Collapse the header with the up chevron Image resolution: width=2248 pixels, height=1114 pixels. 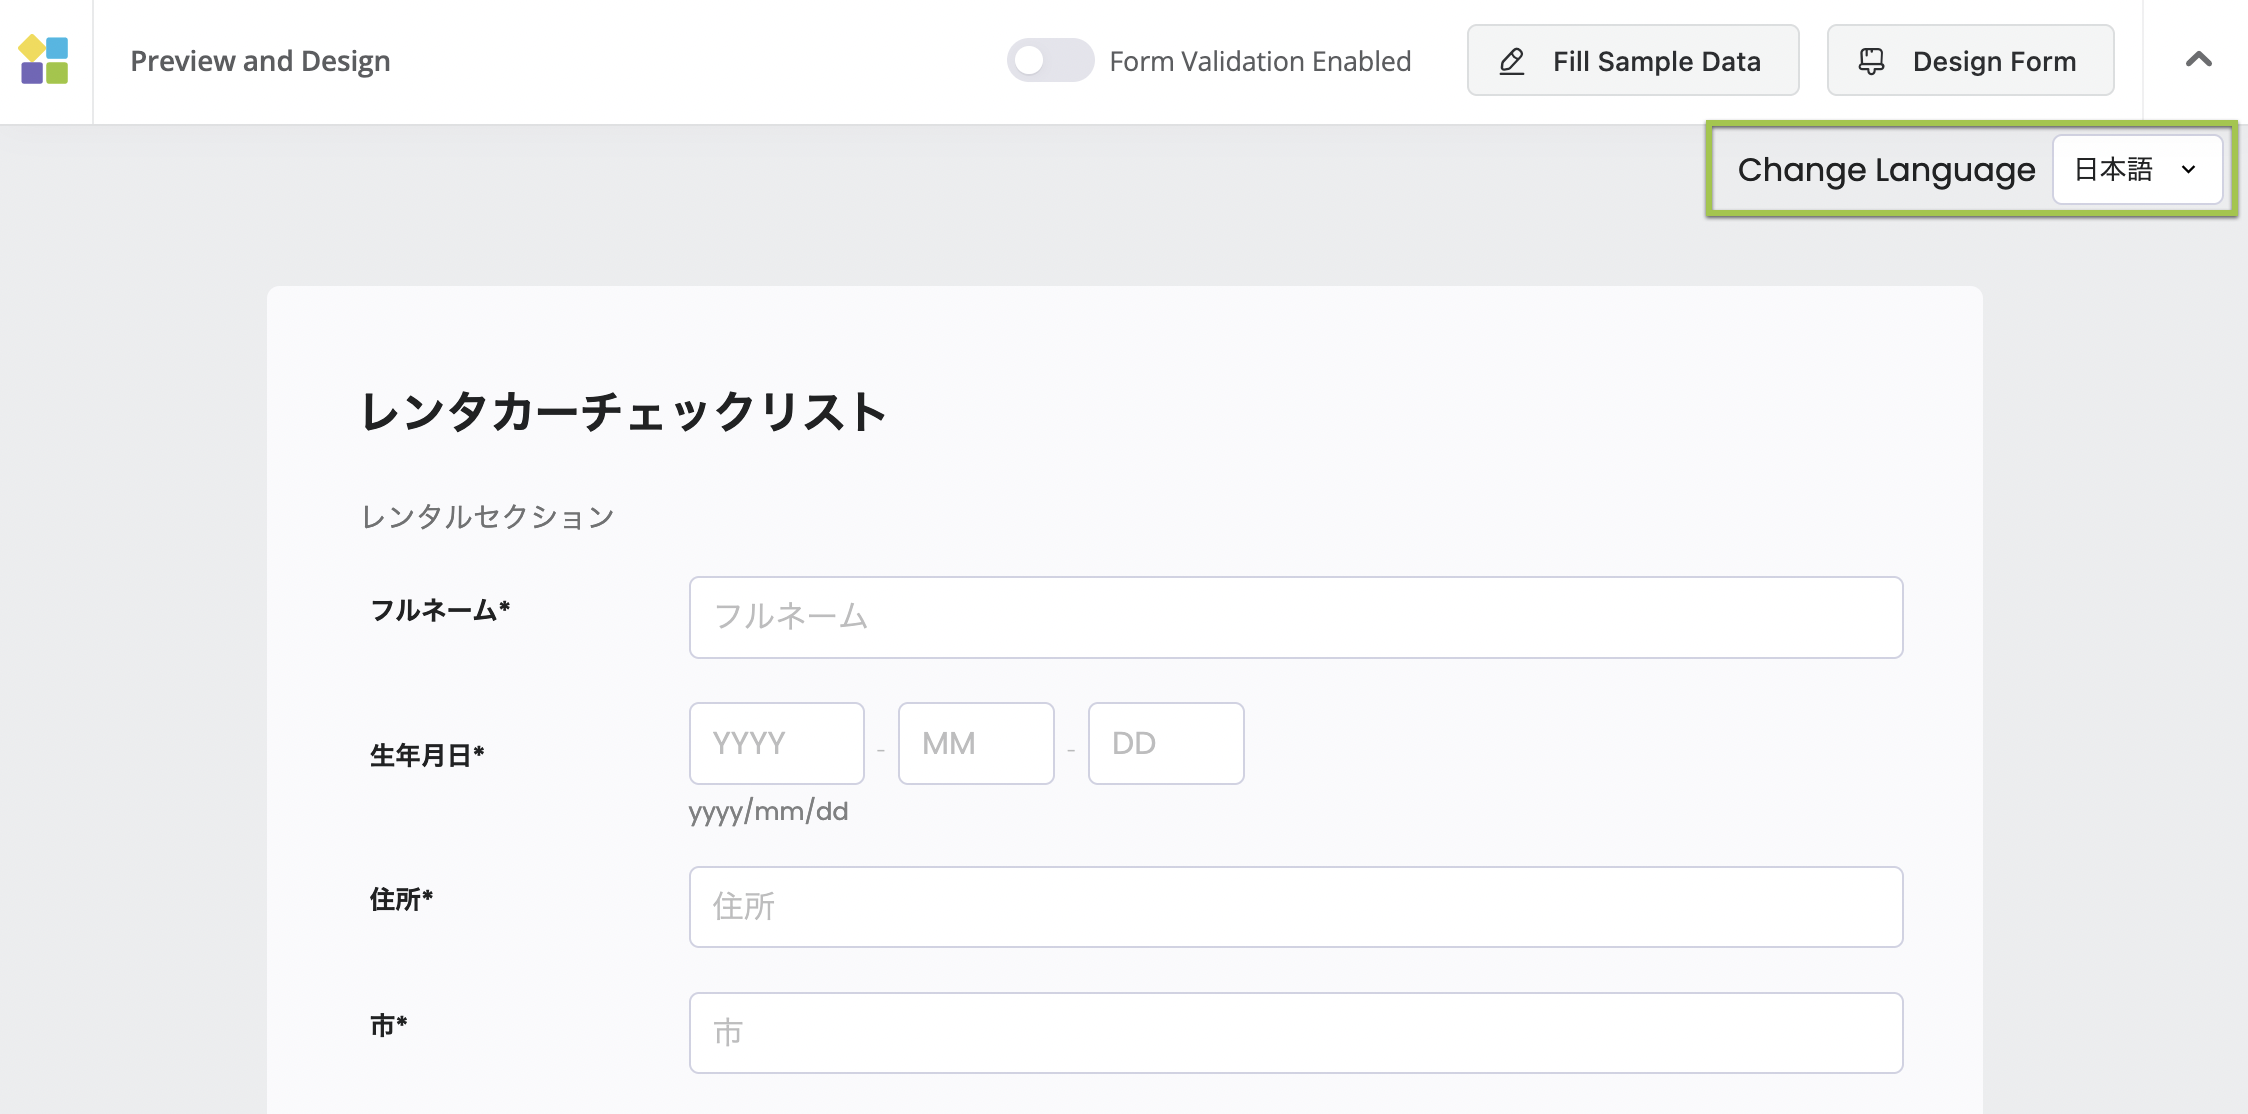[x=2198, y=60]
